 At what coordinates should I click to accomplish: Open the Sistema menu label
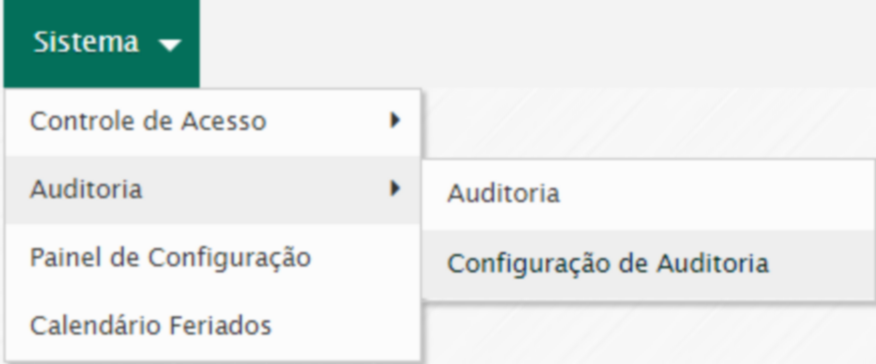tap(86, 42)
